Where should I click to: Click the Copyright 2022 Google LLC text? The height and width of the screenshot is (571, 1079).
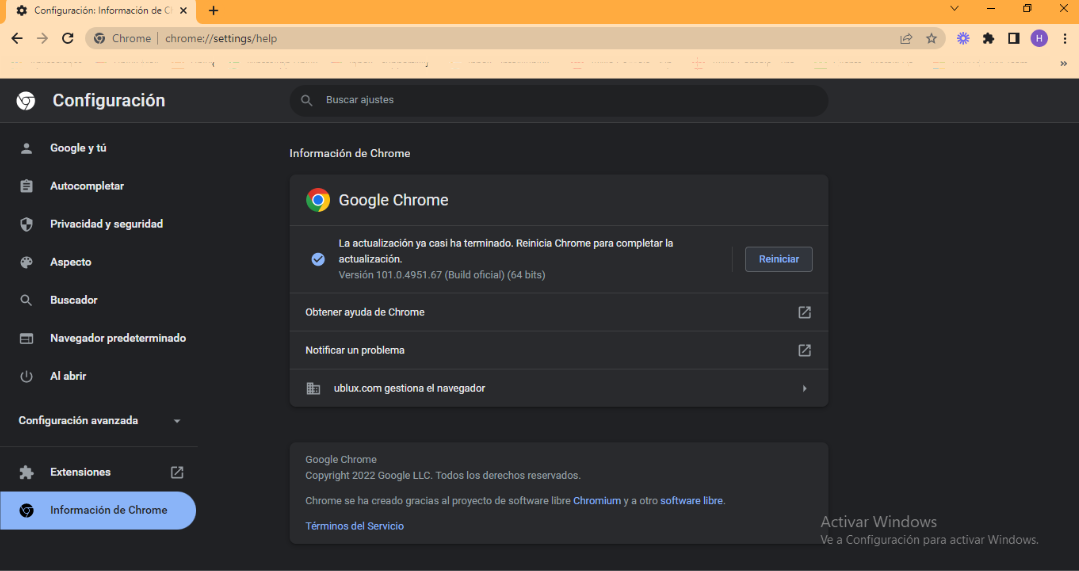pyautogui.click(x=443, y=475)
